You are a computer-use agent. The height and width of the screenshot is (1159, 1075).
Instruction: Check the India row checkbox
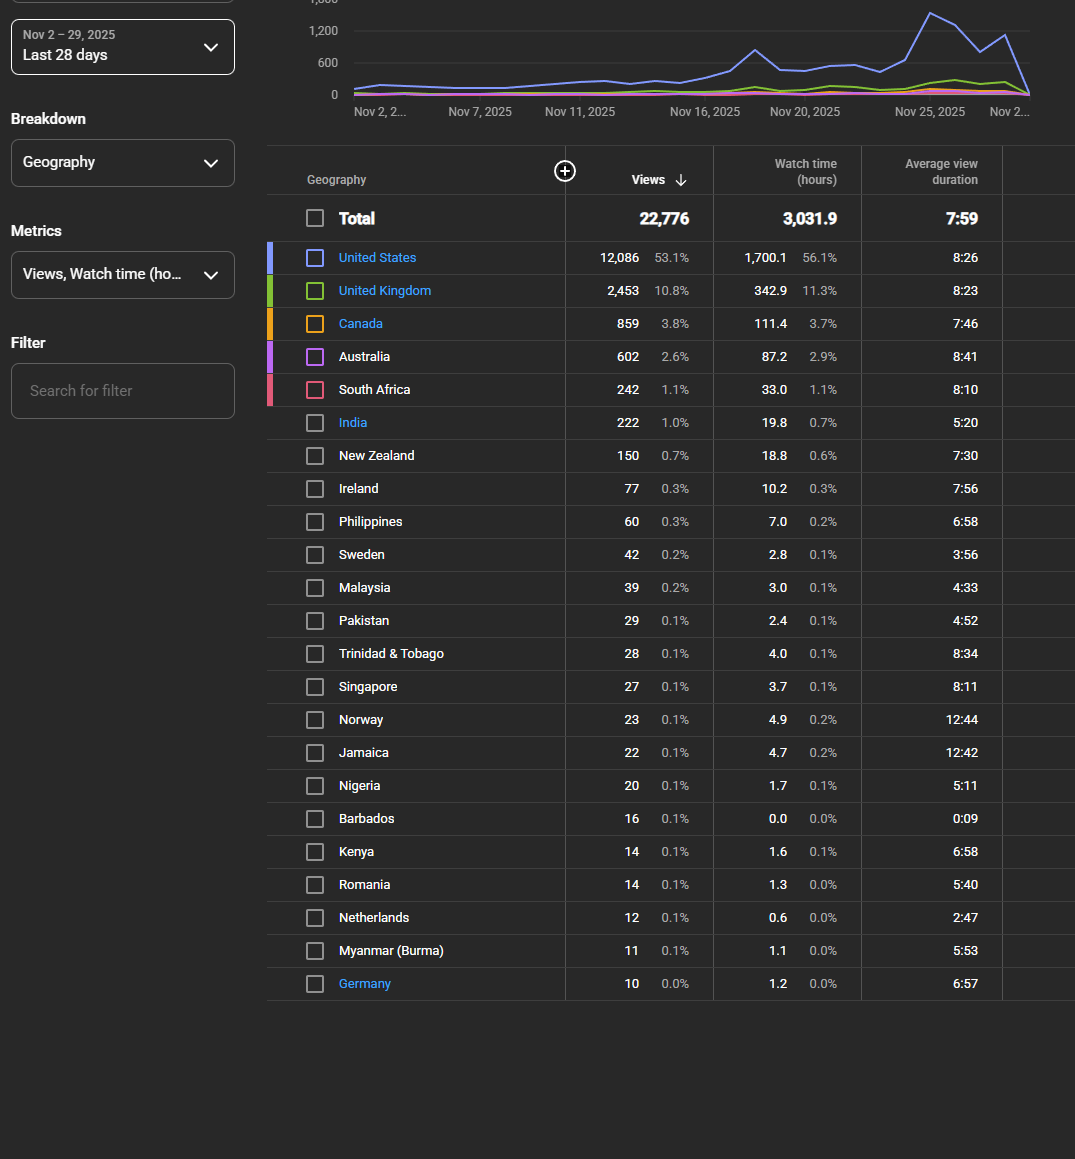pos(315,423)
